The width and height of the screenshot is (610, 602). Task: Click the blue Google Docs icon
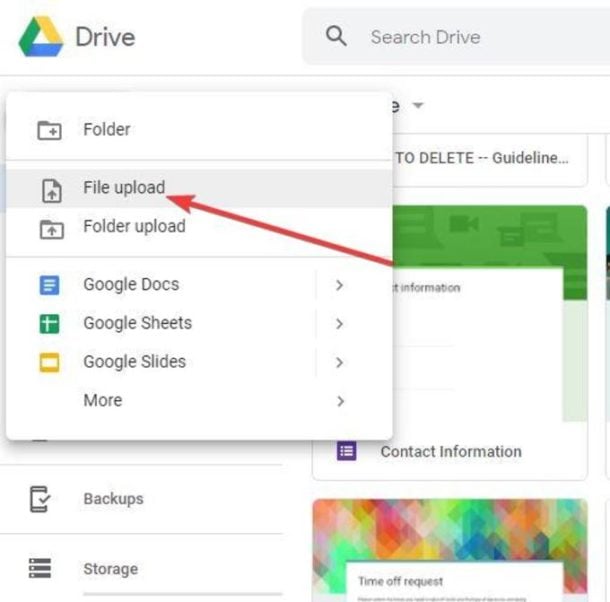coord(49,285)
